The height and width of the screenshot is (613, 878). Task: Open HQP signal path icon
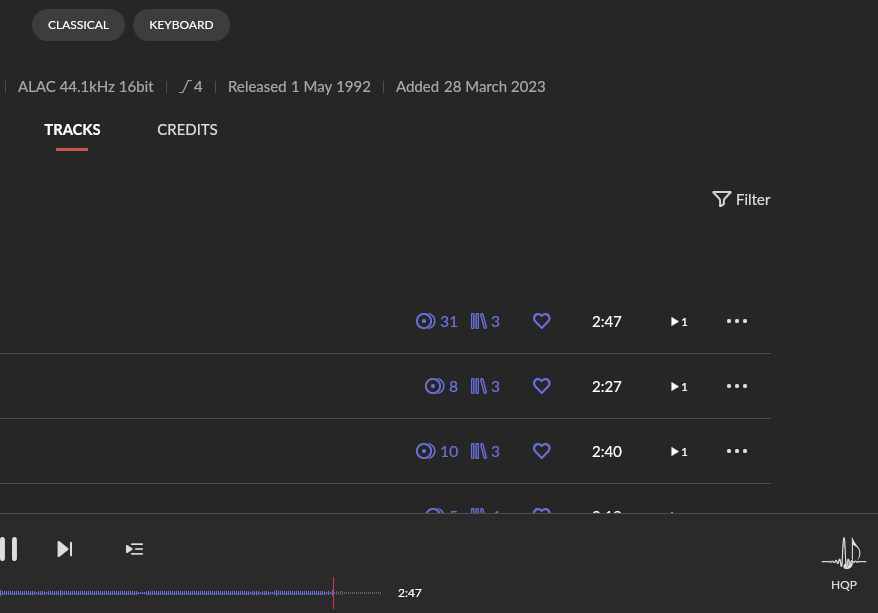(x=844, y=563)
